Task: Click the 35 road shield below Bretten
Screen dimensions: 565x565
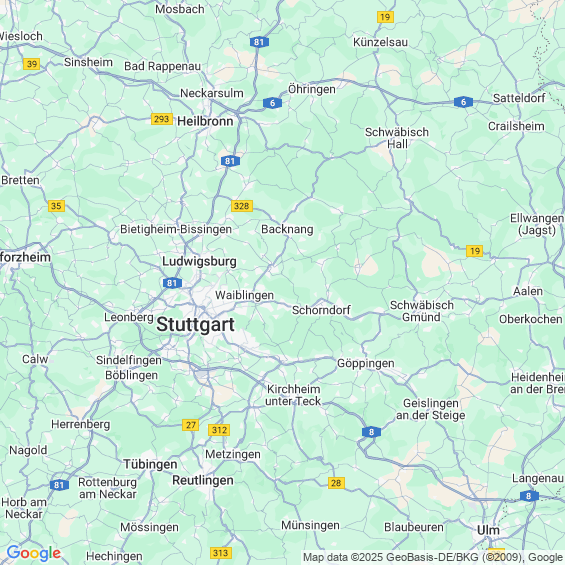Action: [x=56, y=206]
